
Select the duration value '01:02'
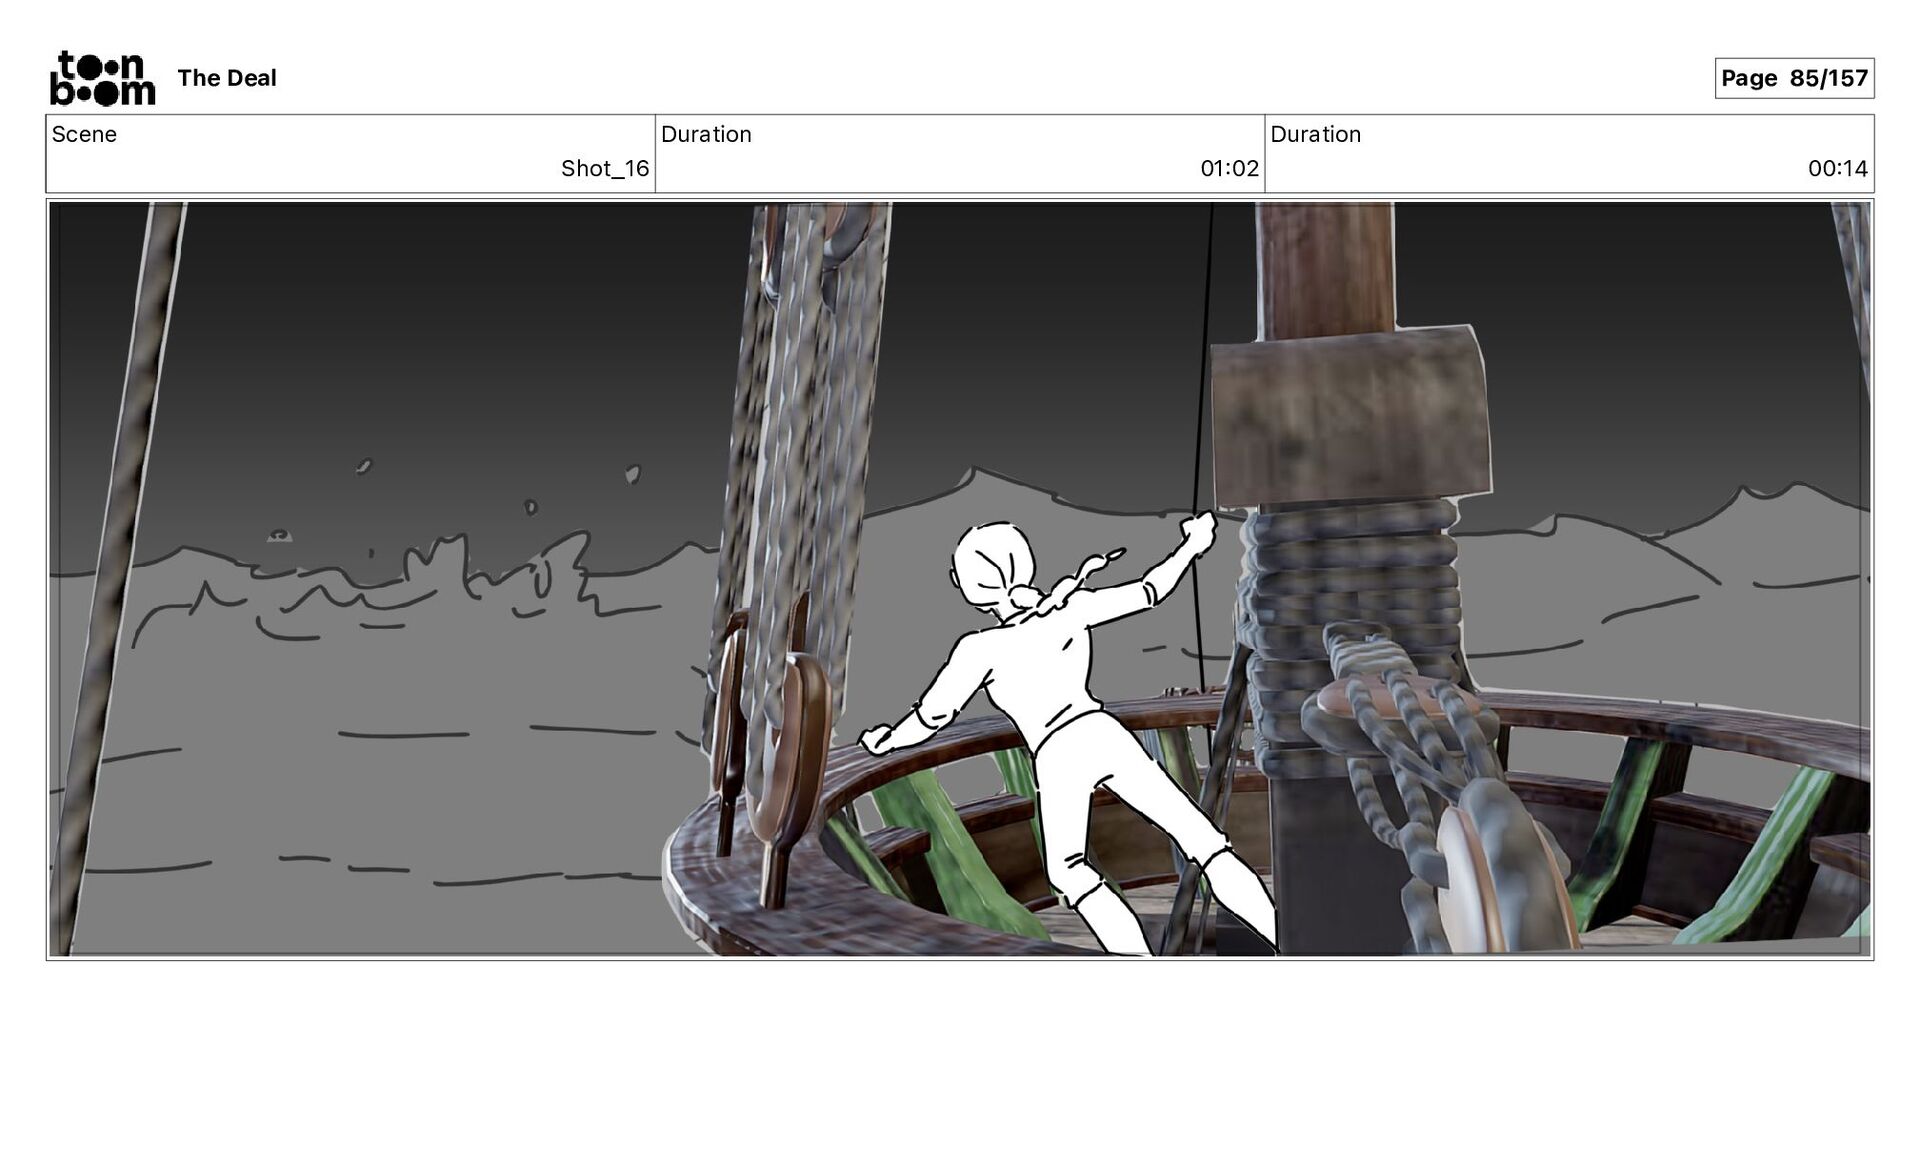coord(1229,168)
